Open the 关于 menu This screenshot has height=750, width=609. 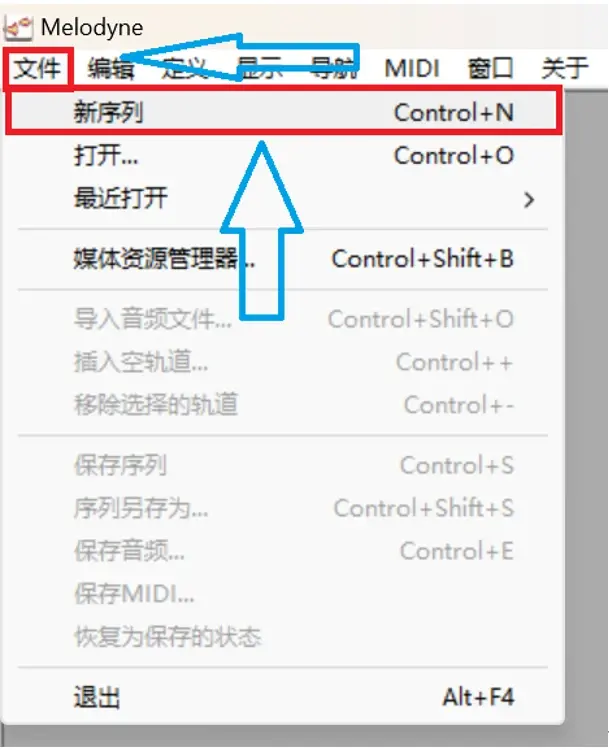point(565,68)
